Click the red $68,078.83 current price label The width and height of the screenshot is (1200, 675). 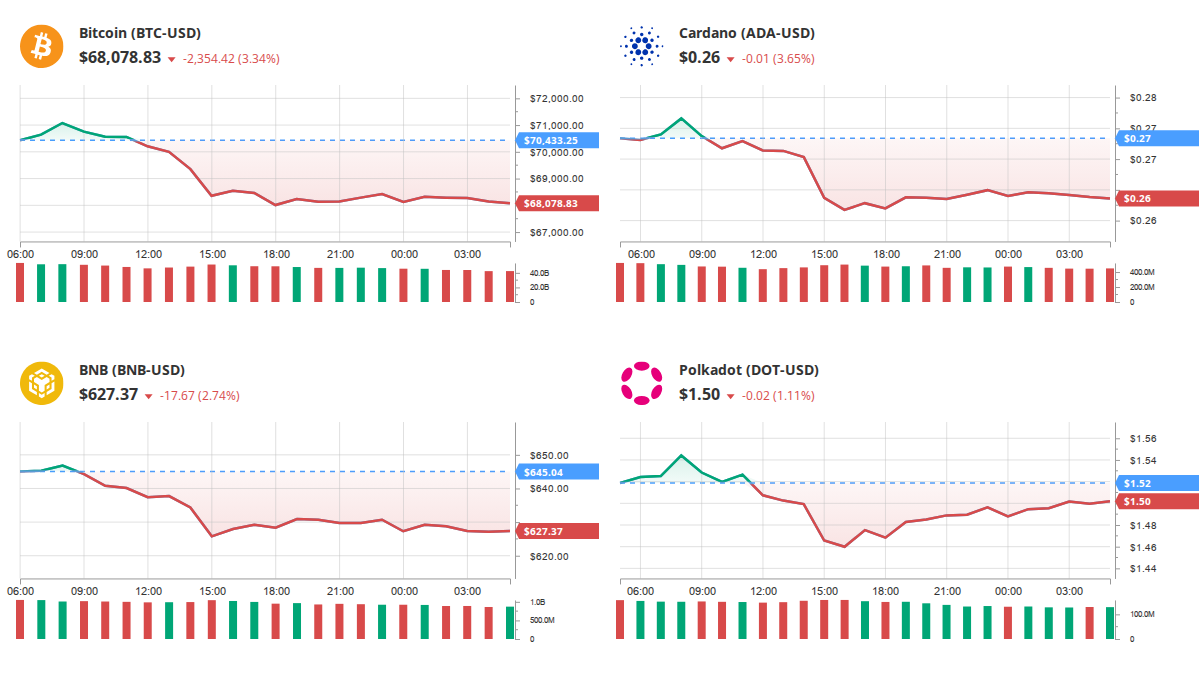pos(557,204)
